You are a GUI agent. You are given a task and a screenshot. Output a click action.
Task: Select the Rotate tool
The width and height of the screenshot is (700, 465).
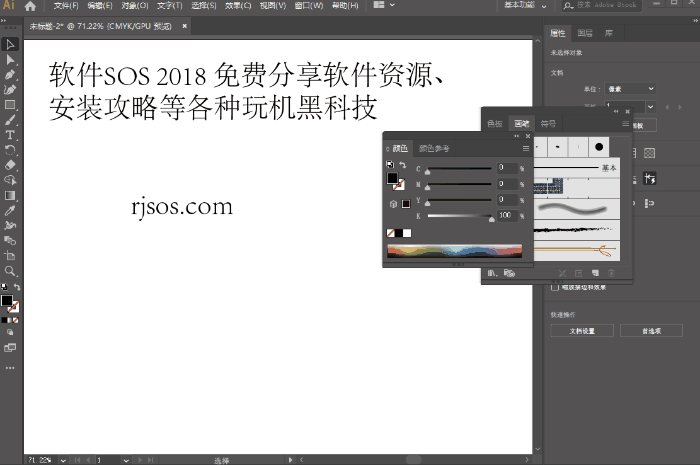click(10, 150)
